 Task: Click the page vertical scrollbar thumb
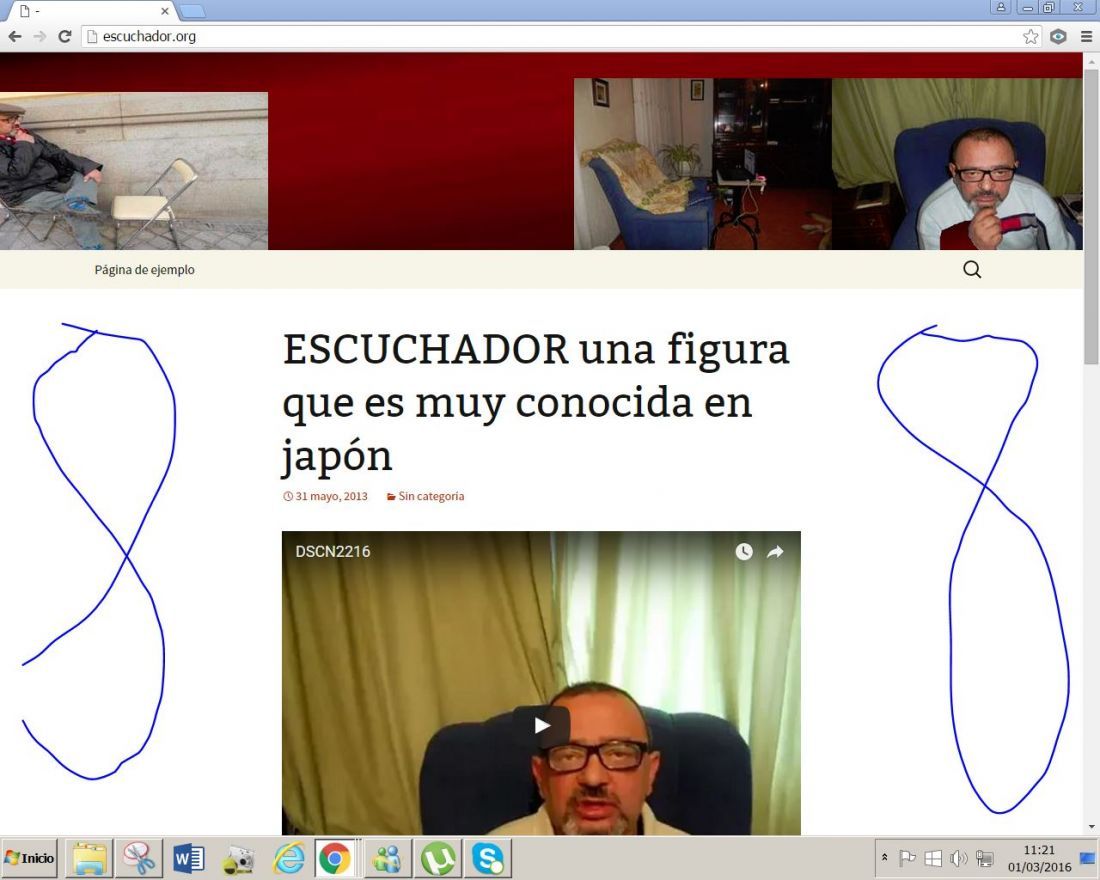pos(1091,216)
